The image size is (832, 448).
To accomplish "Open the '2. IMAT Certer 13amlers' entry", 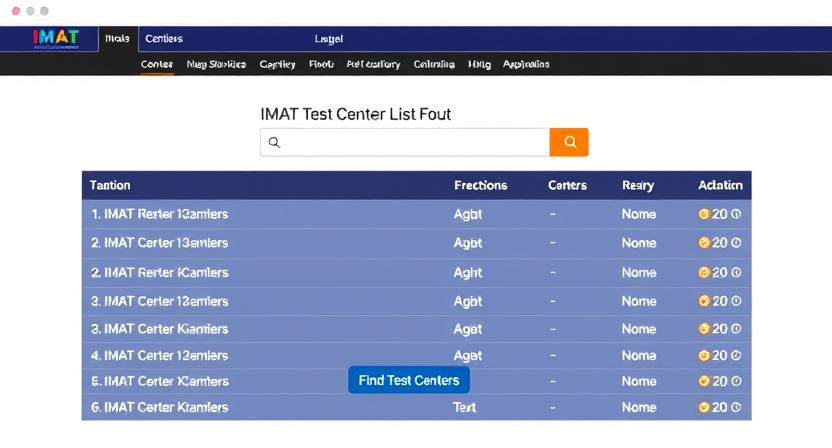I will pos(160,243).
